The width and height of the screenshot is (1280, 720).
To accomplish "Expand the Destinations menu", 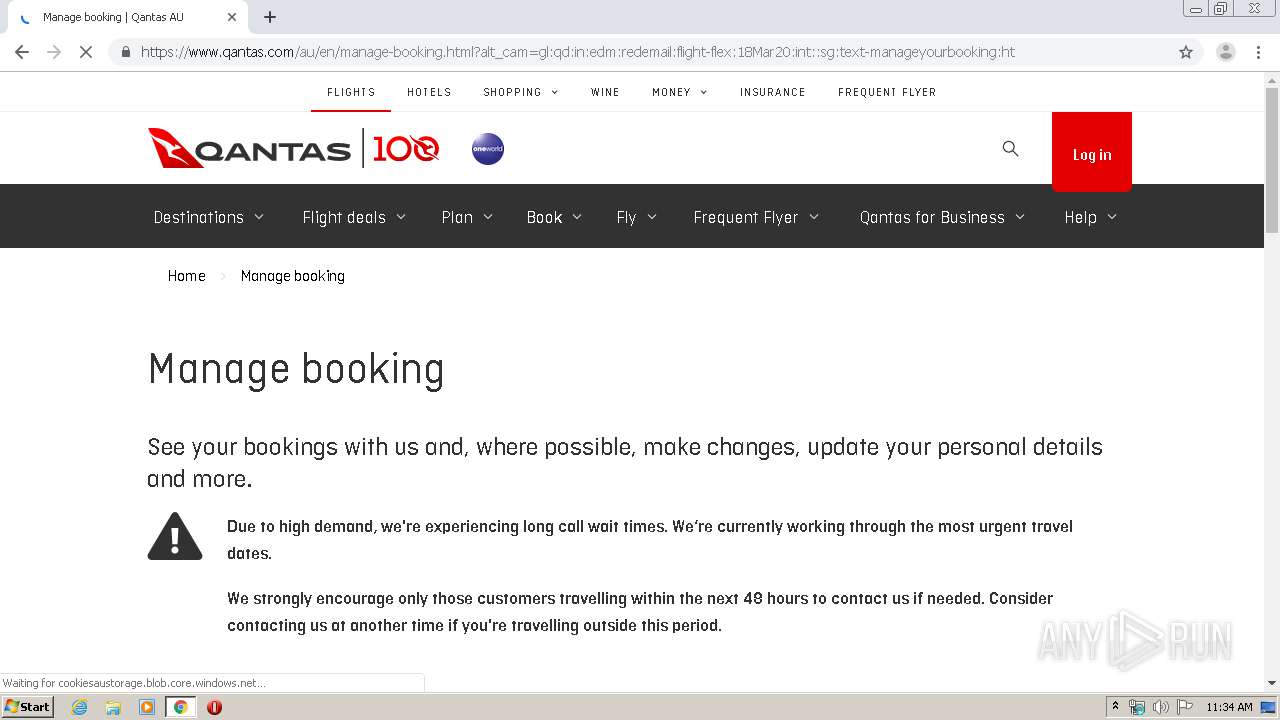I will pyautogui.click(x=209, y=217).
